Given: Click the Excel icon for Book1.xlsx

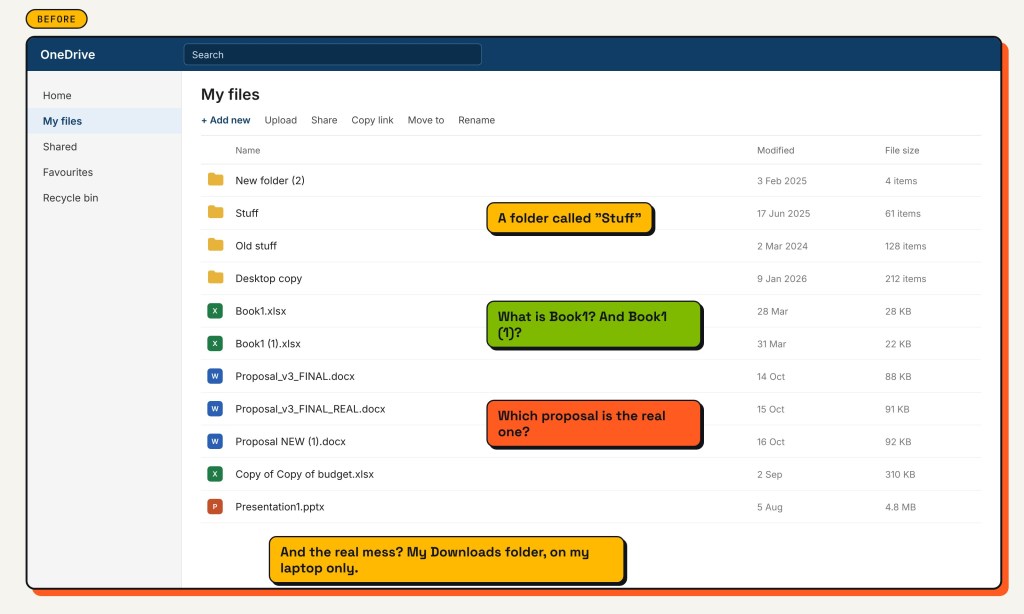Looking at the screenshot, I should tap(215, 311).
